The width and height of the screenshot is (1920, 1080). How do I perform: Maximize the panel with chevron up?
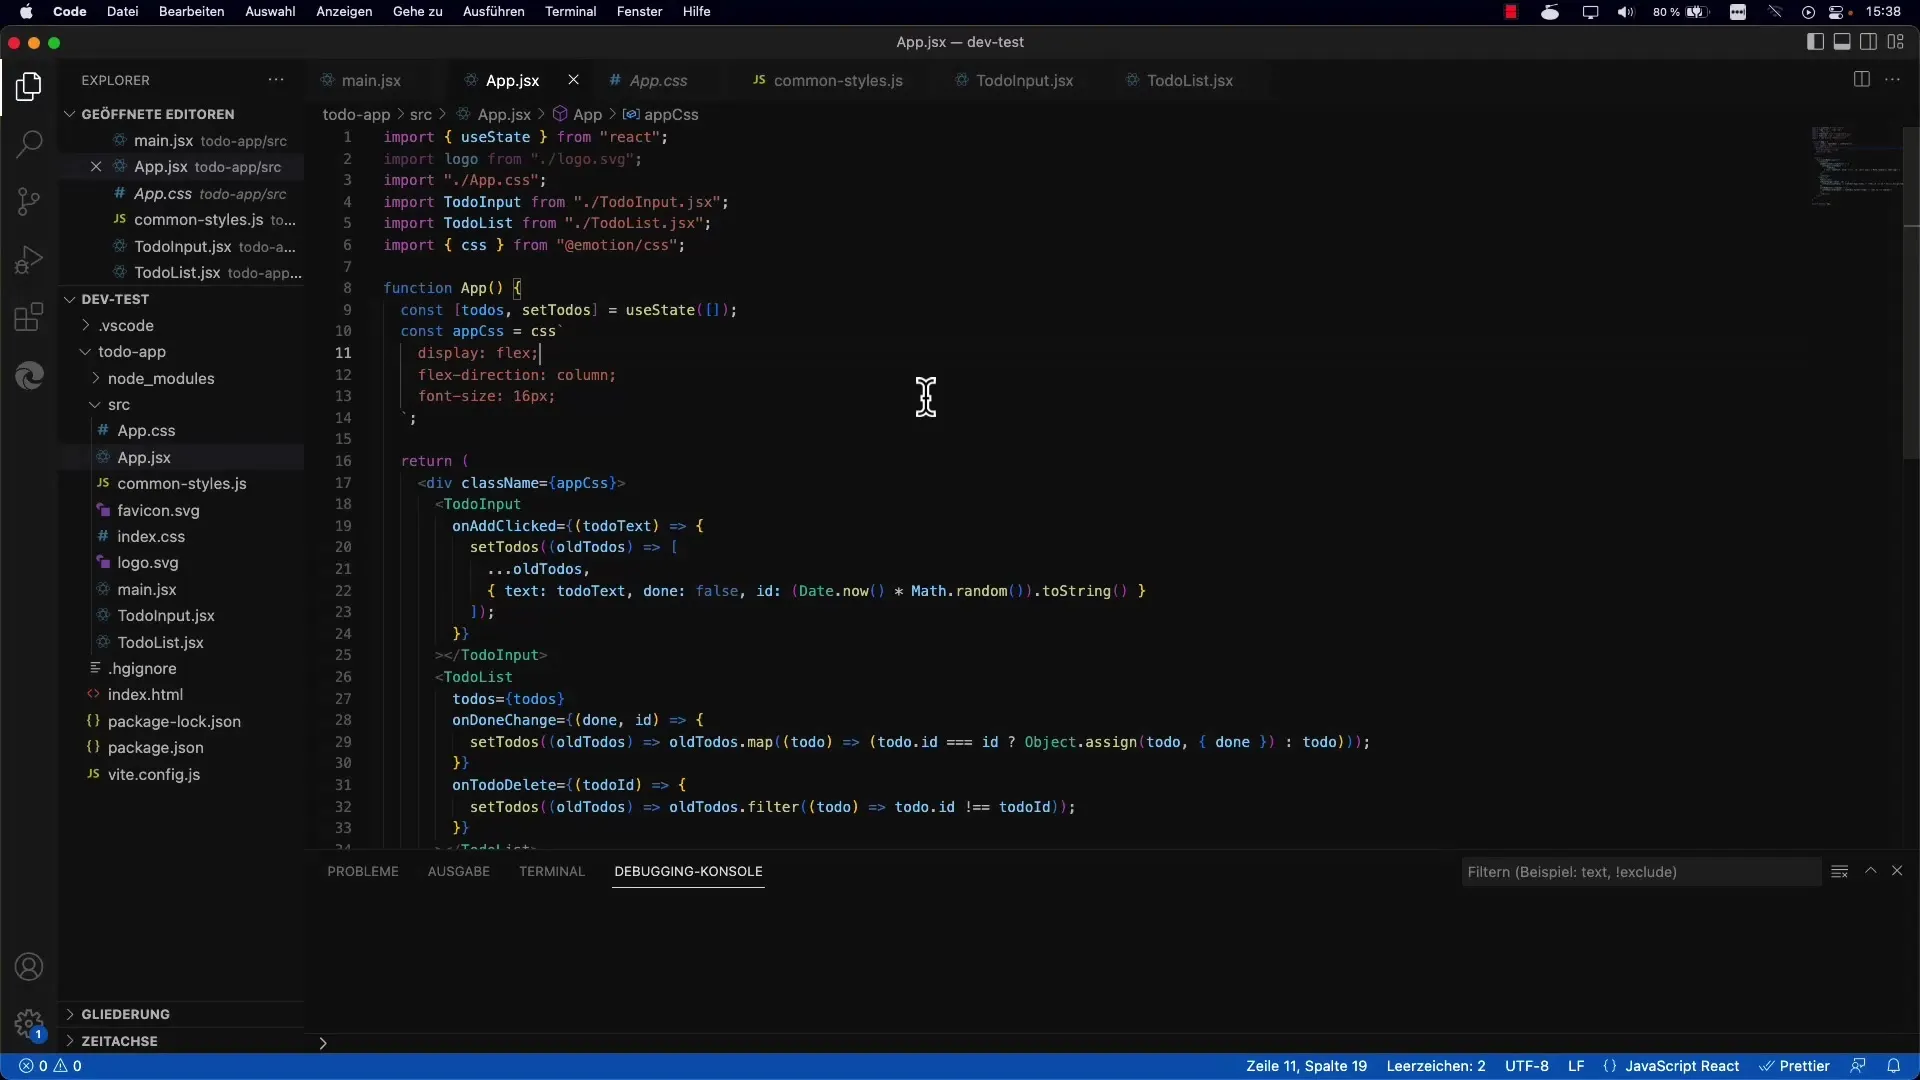pyautogui.click(x=1870, y=872)
